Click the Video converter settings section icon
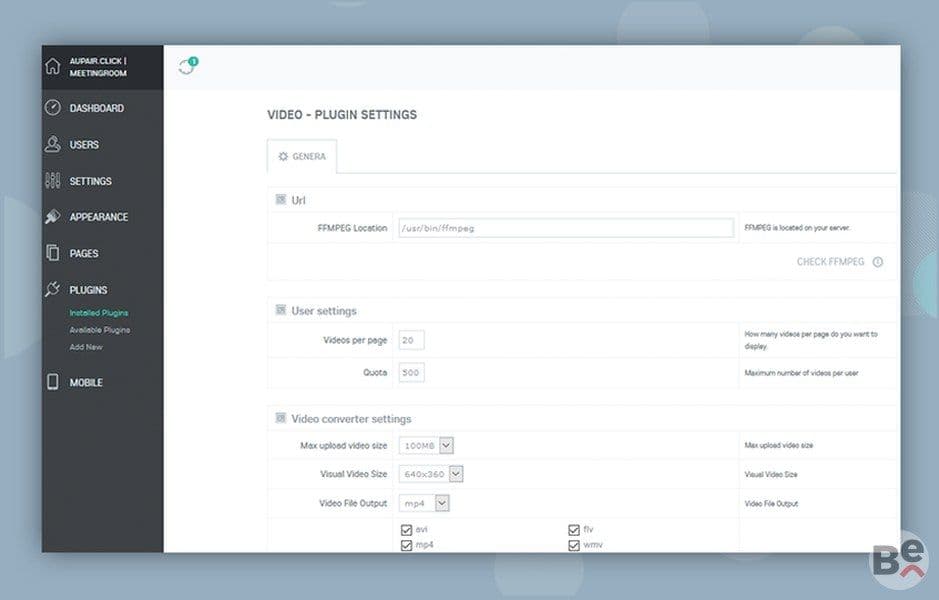The height and width of the screenshot is (600, 939). point(280,418)
